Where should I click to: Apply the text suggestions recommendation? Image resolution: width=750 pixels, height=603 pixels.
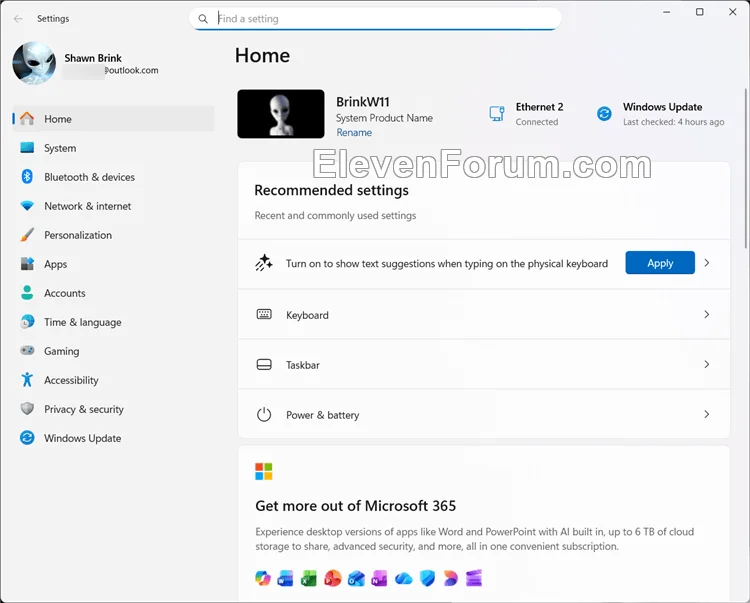(x=660, y=263)
